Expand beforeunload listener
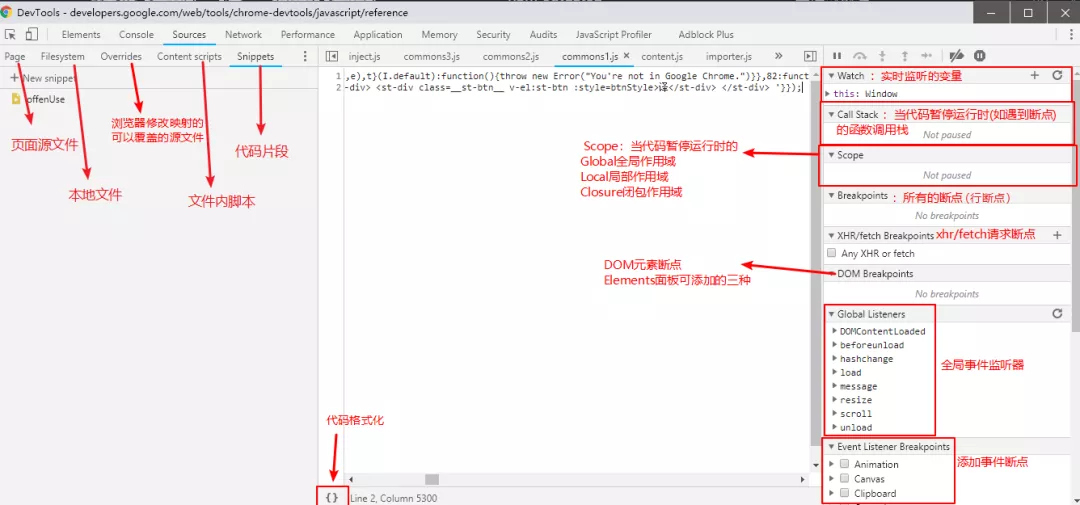1080x505 pixels. (x=835, y=344)
